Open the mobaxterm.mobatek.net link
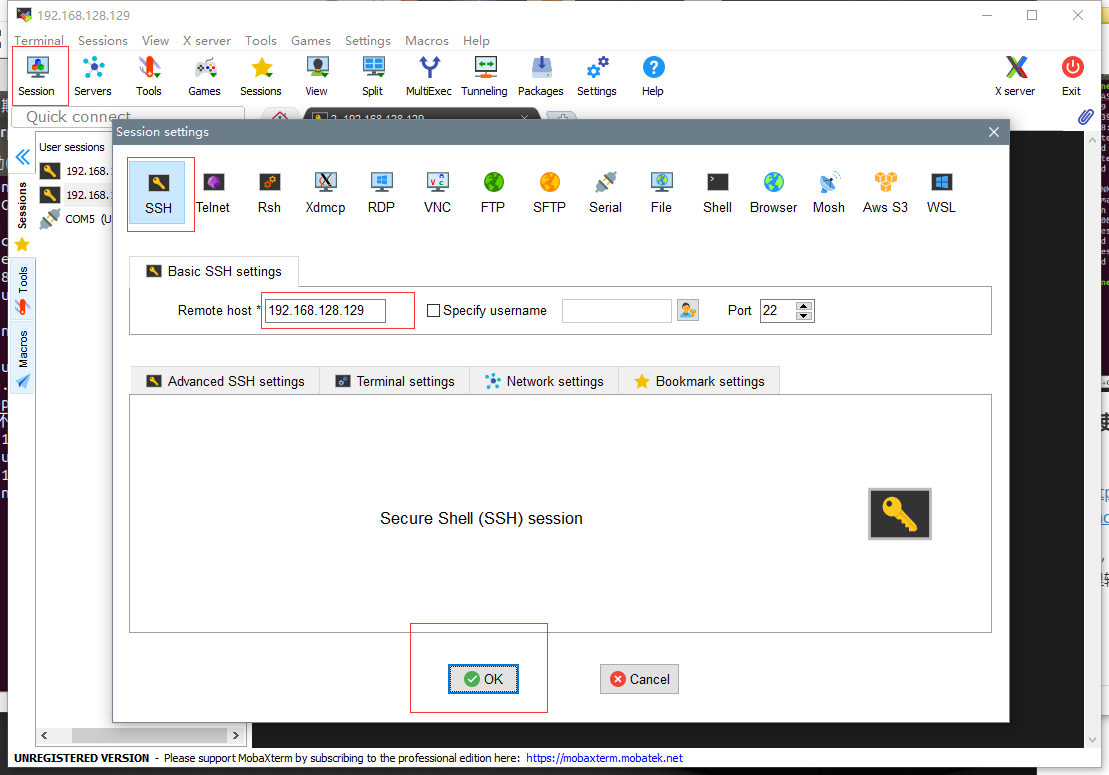The image size is (1109, 775). tap(605, 758)
